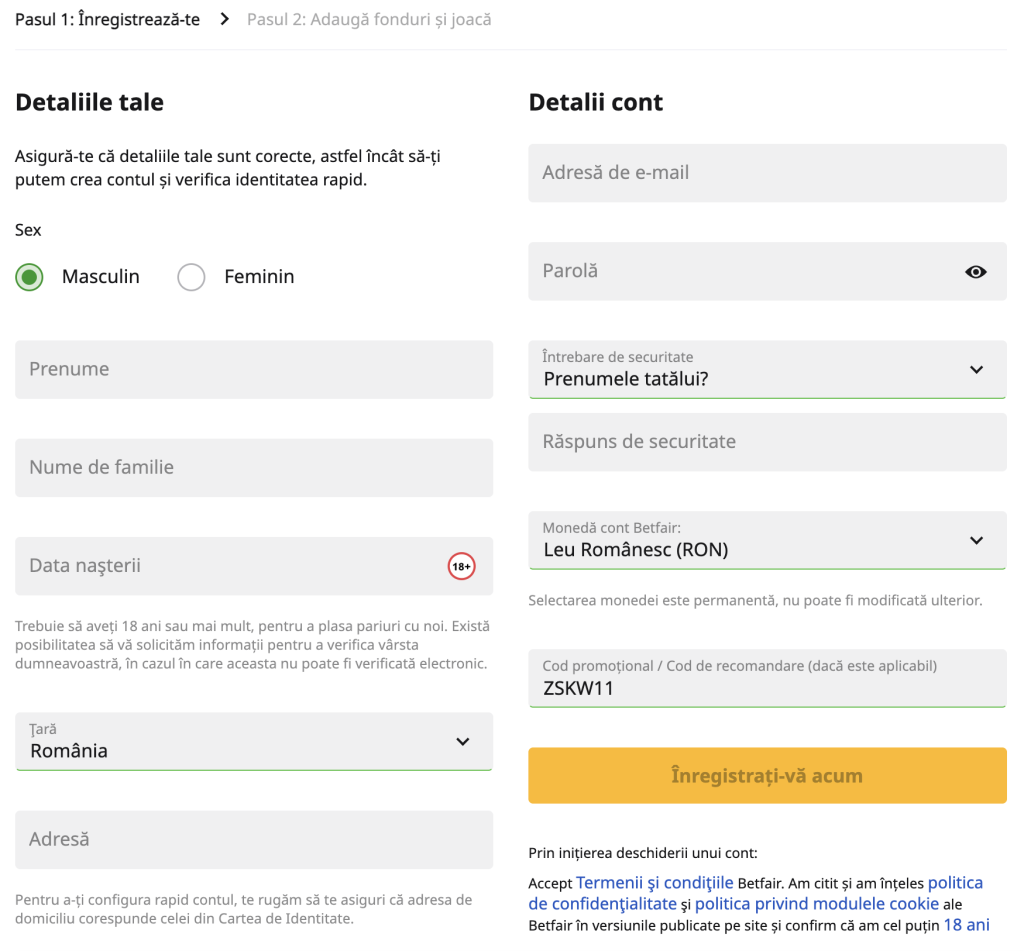Select the Masculin radio button
The image size is (1024, 951).
(x=29, y=277)
